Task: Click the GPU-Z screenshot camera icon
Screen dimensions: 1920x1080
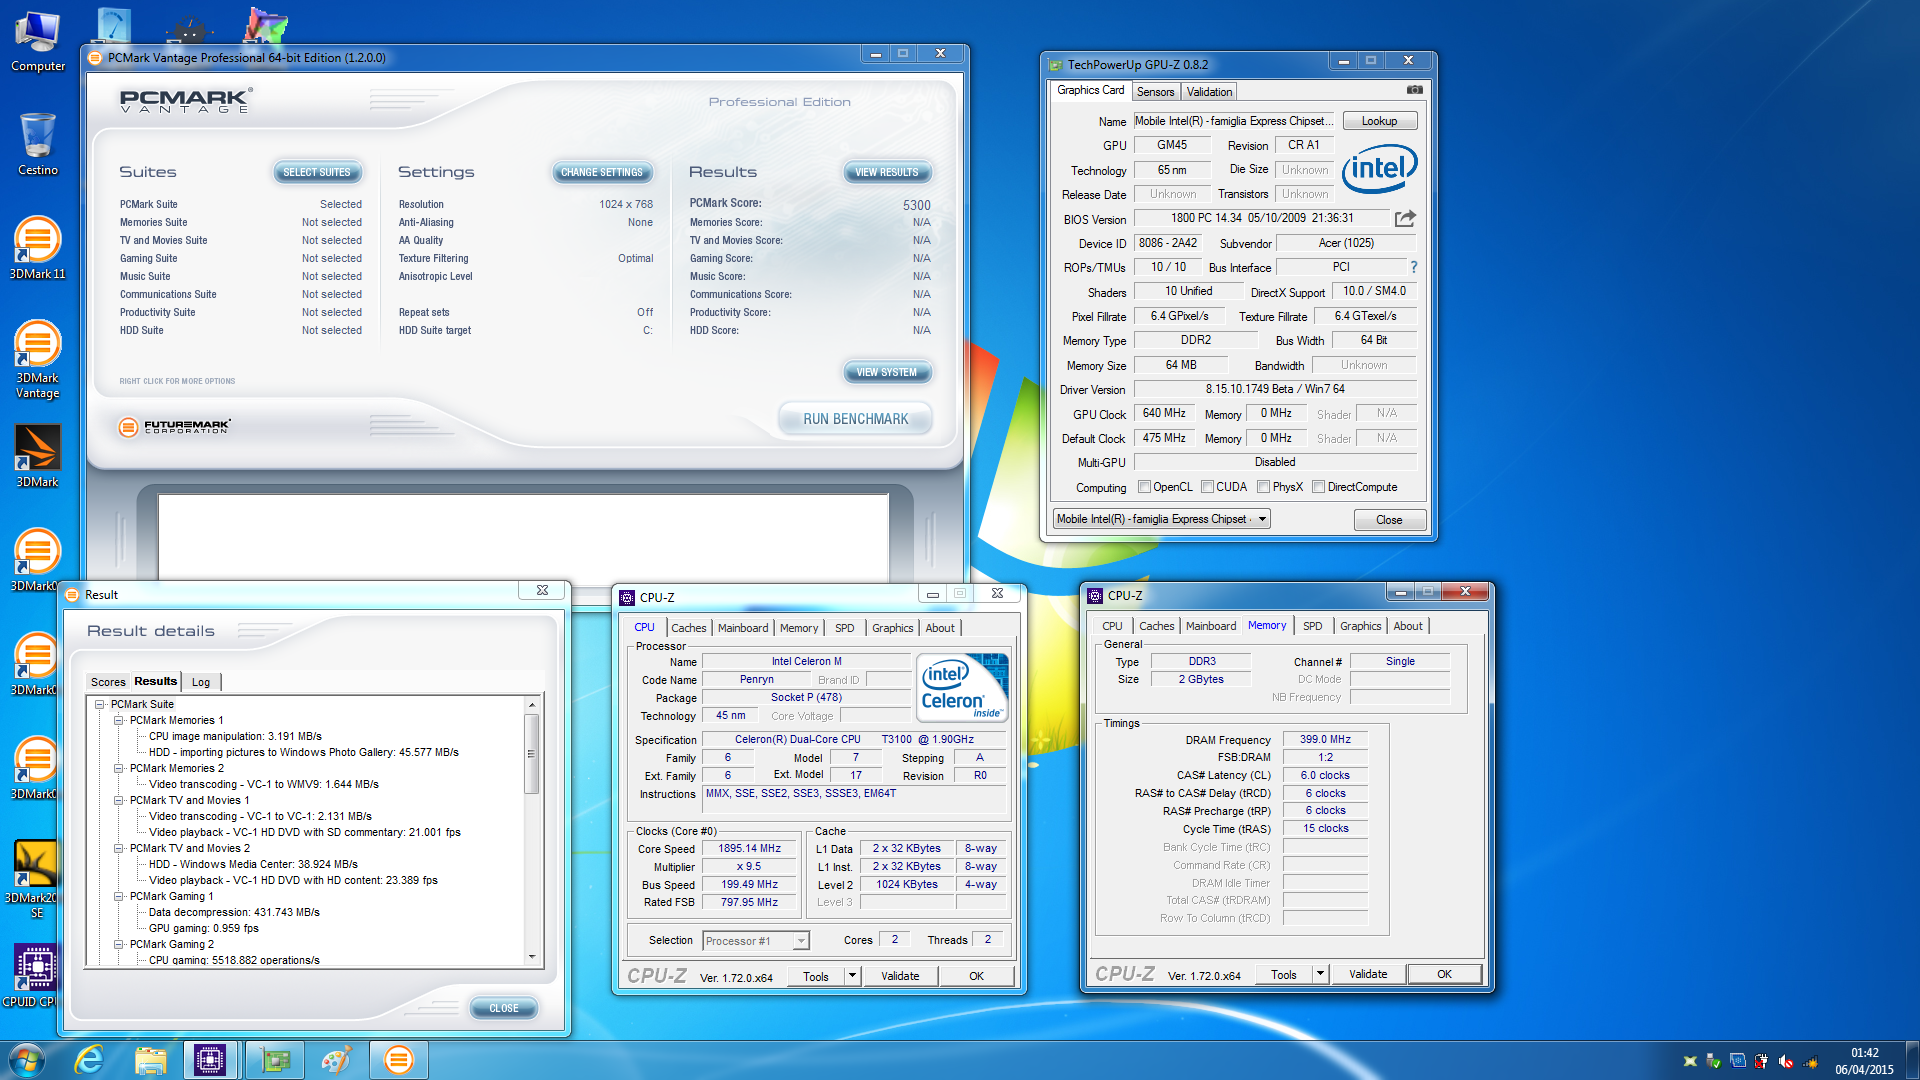Action: point(1414,90)
